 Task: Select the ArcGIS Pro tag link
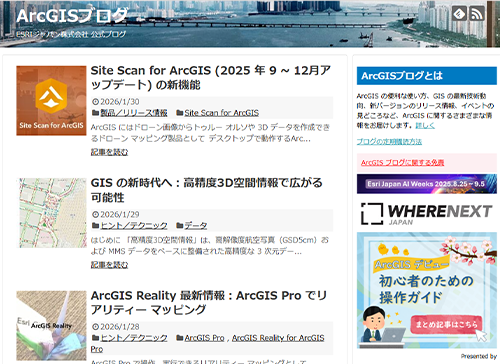[x=204, y=338]
